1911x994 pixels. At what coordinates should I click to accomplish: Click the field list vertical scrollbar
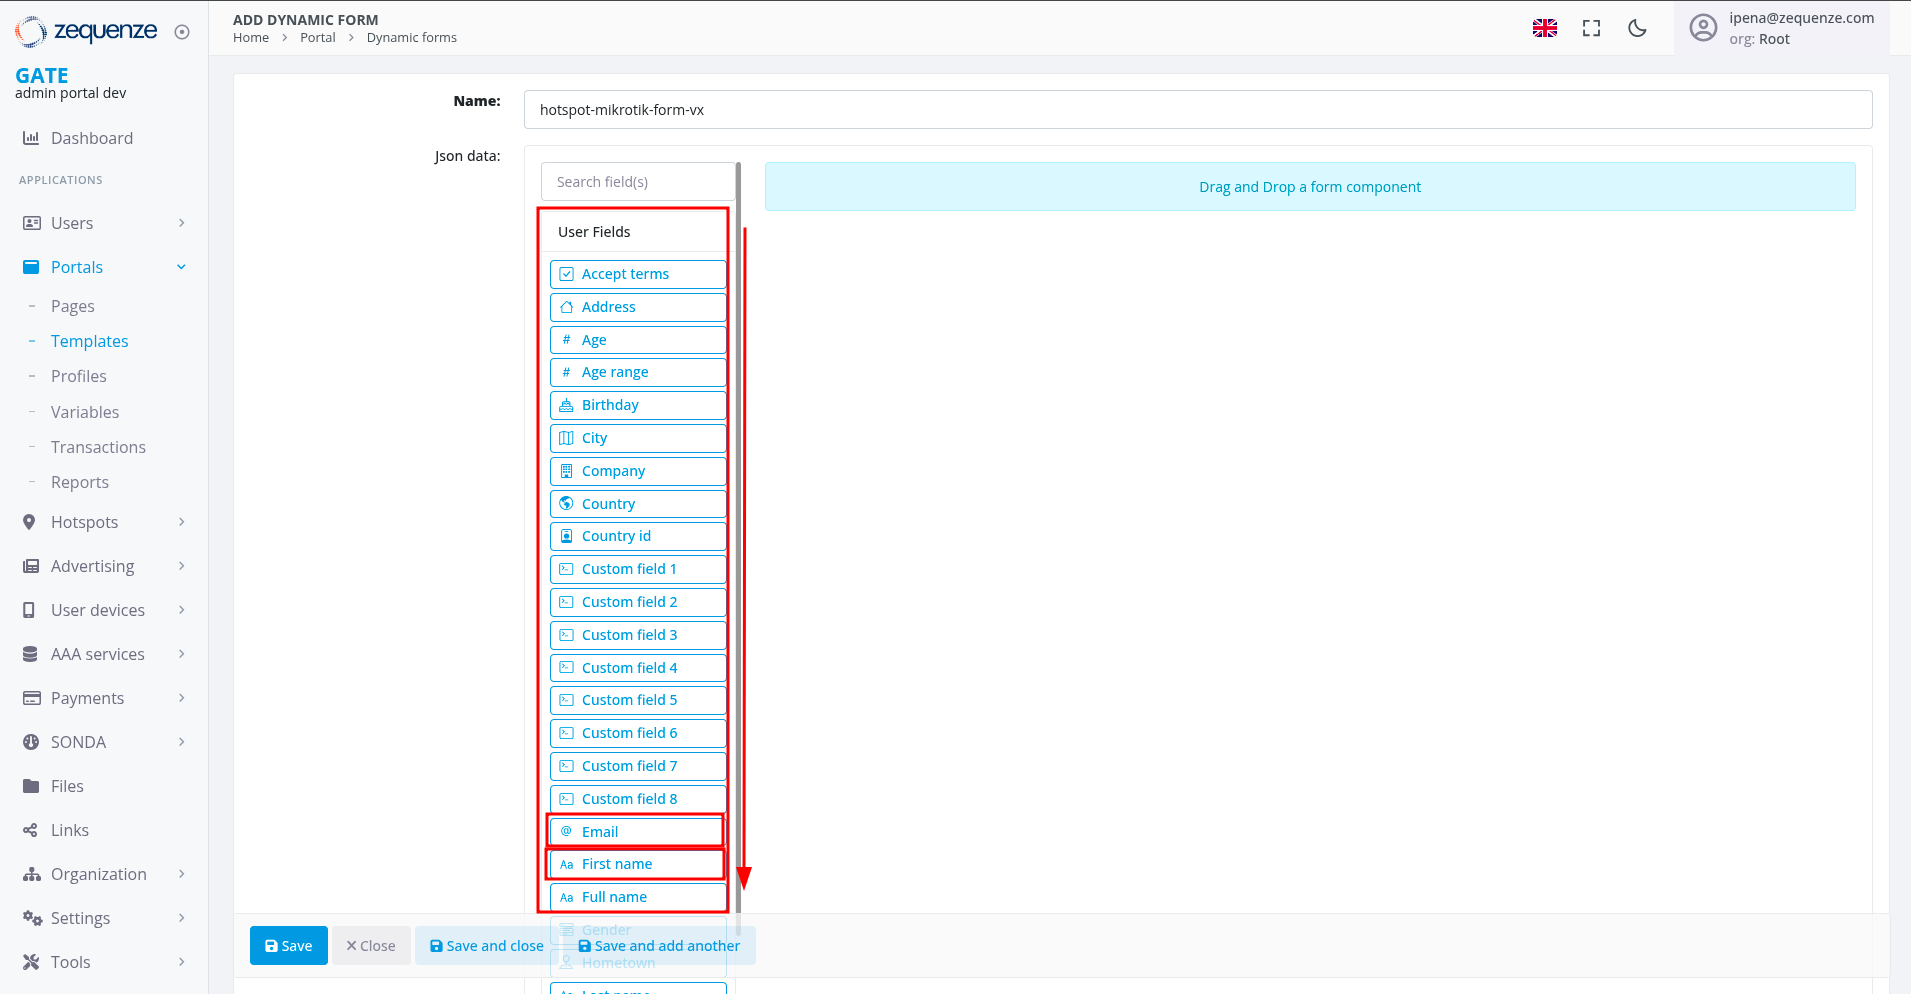pyautogui.click(x=738, y=500)
